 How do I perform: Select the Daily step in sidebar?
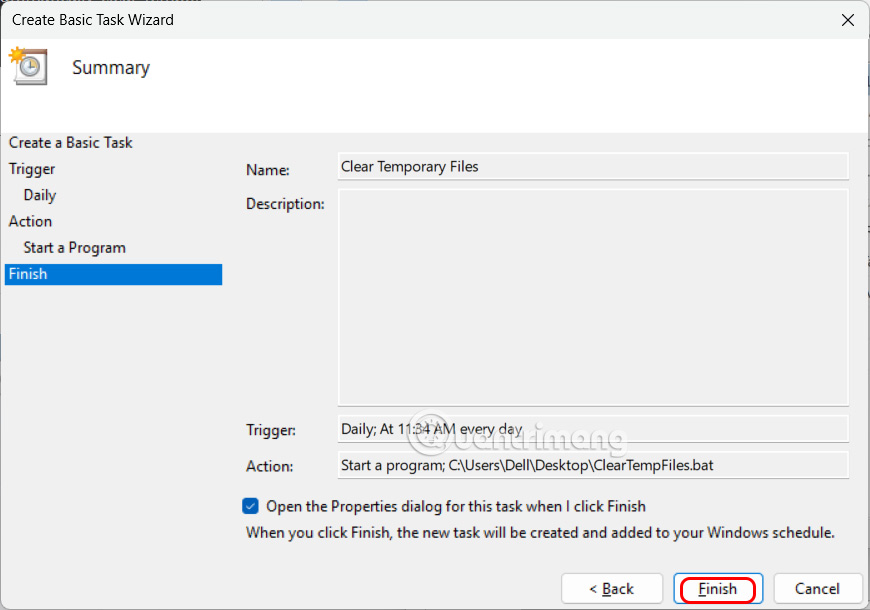coord(39,195)
